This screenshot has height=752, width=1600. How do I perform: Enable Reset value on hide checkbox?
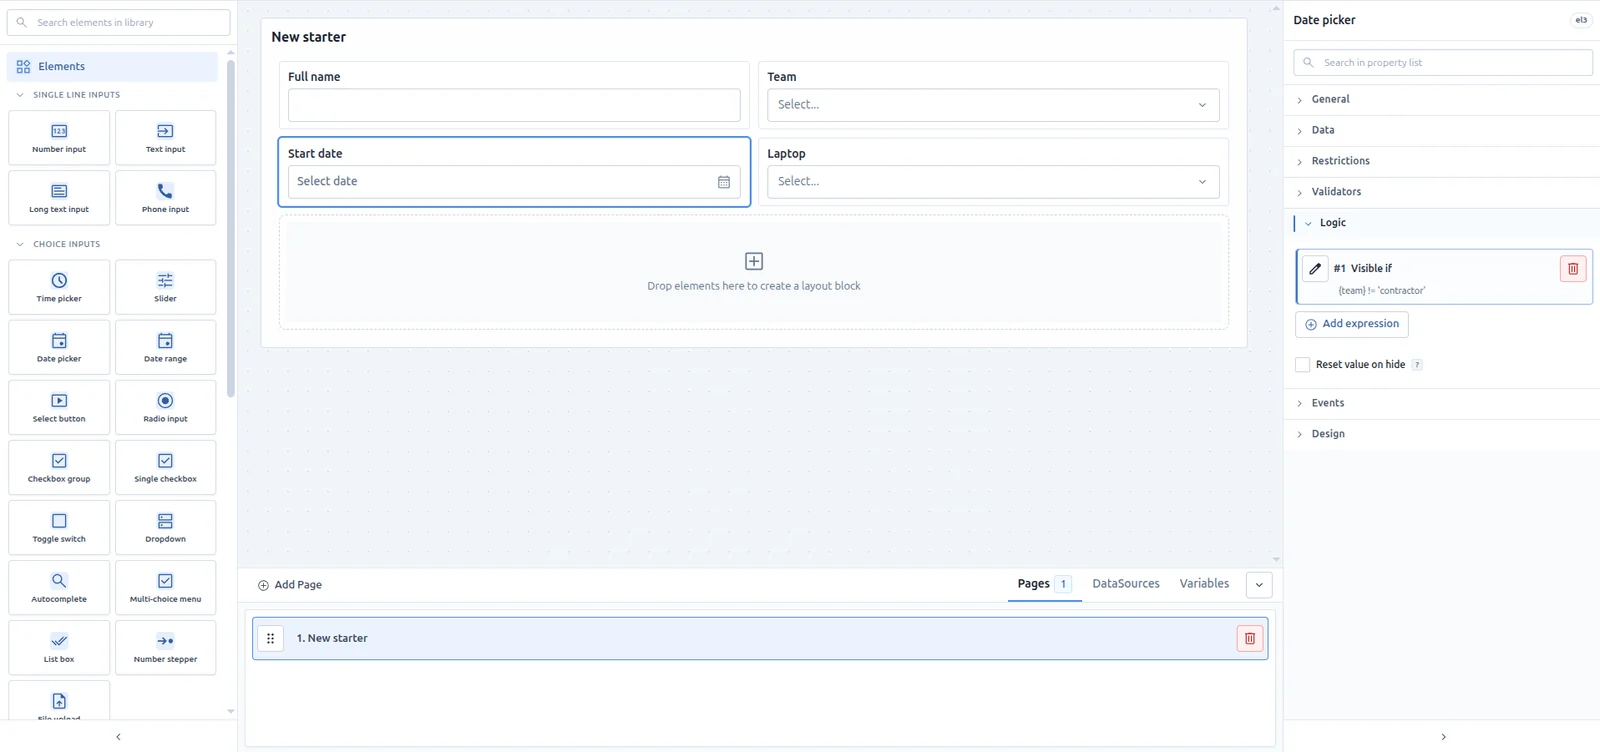point(1302,365)
